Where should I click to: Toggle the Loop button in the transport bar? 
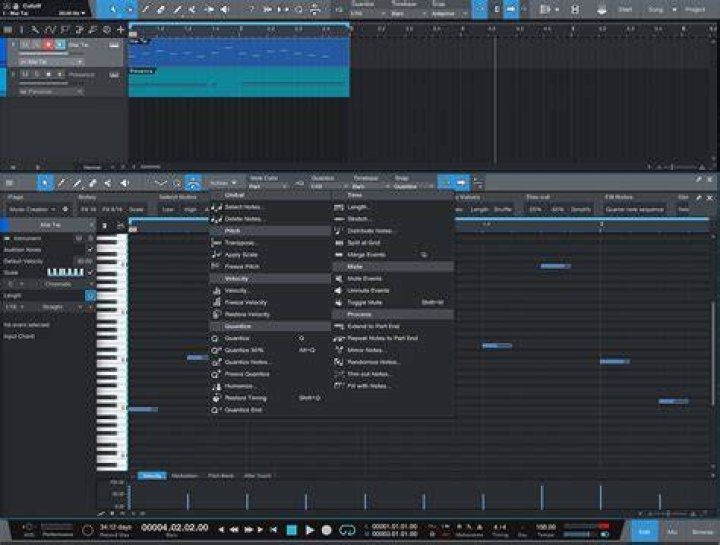point(347,530)
